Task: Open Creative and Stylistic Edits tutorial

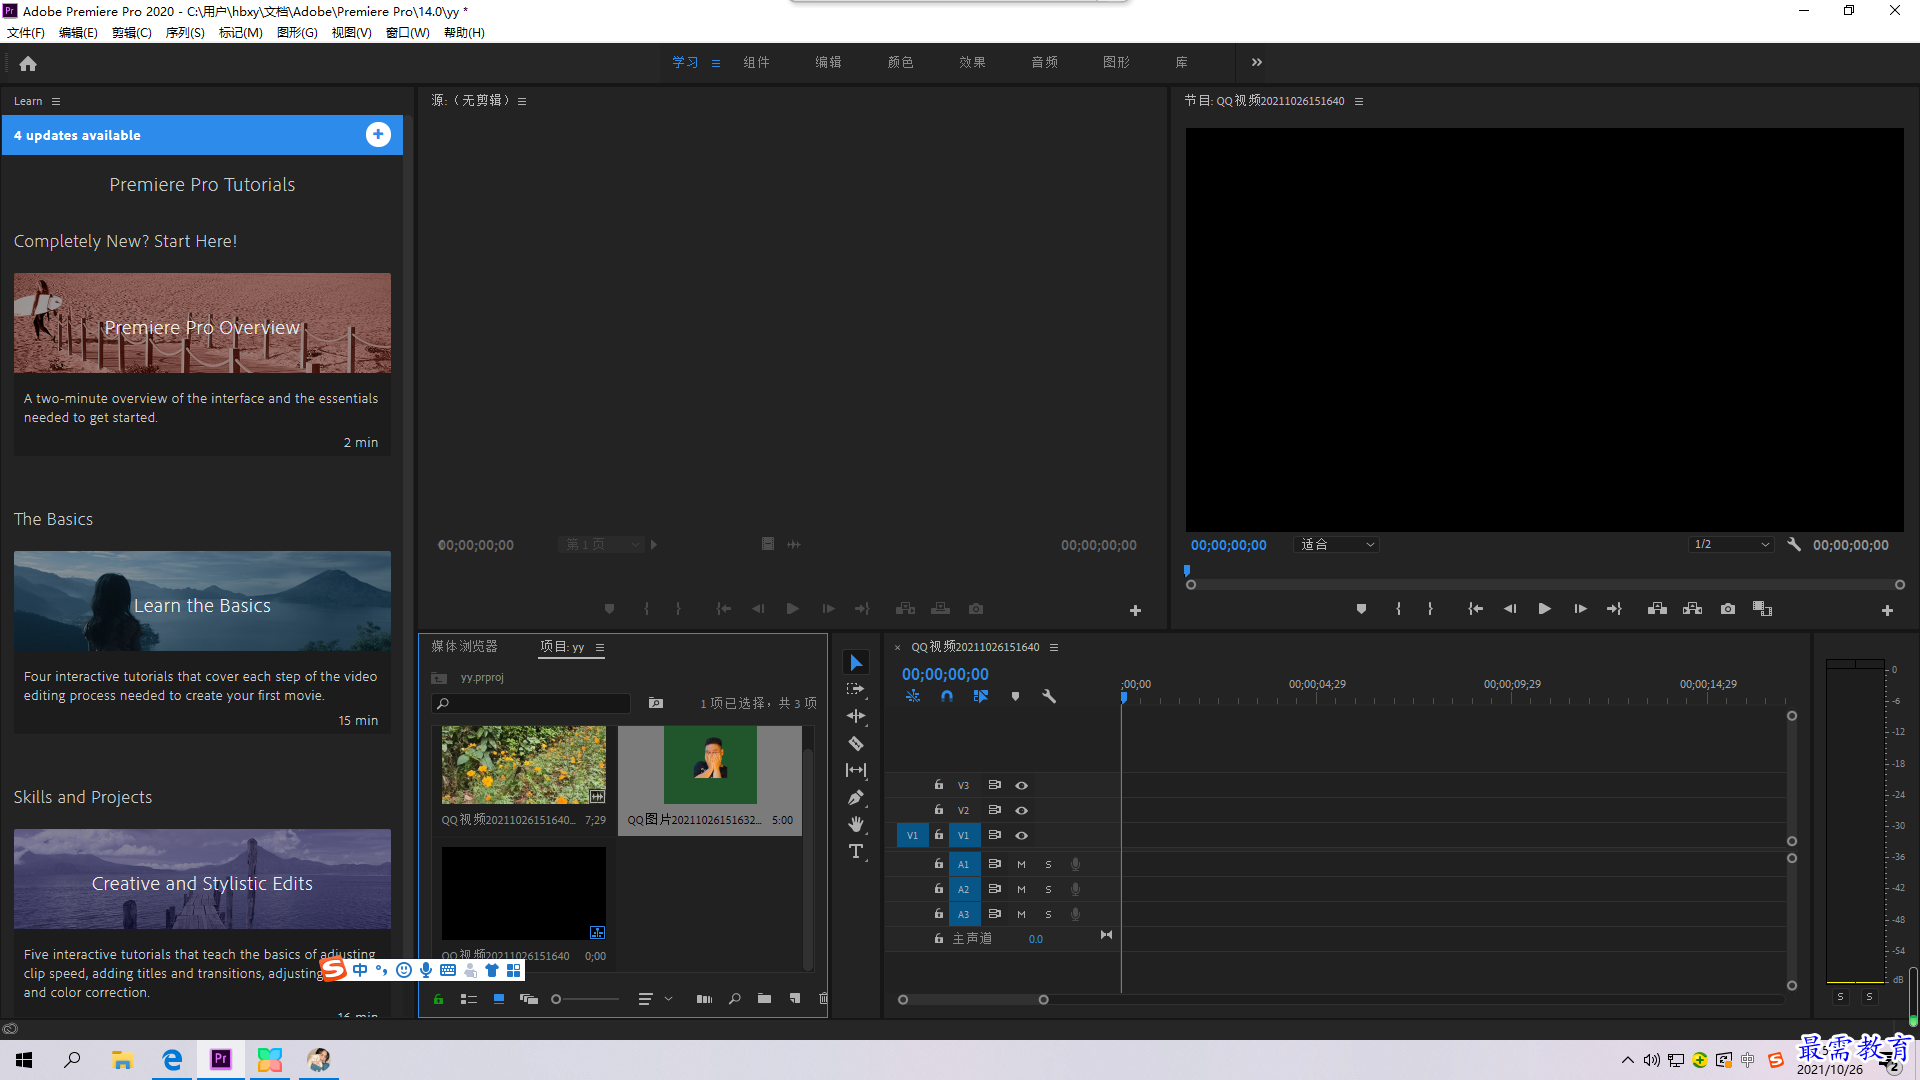Action: coord(202,879)
